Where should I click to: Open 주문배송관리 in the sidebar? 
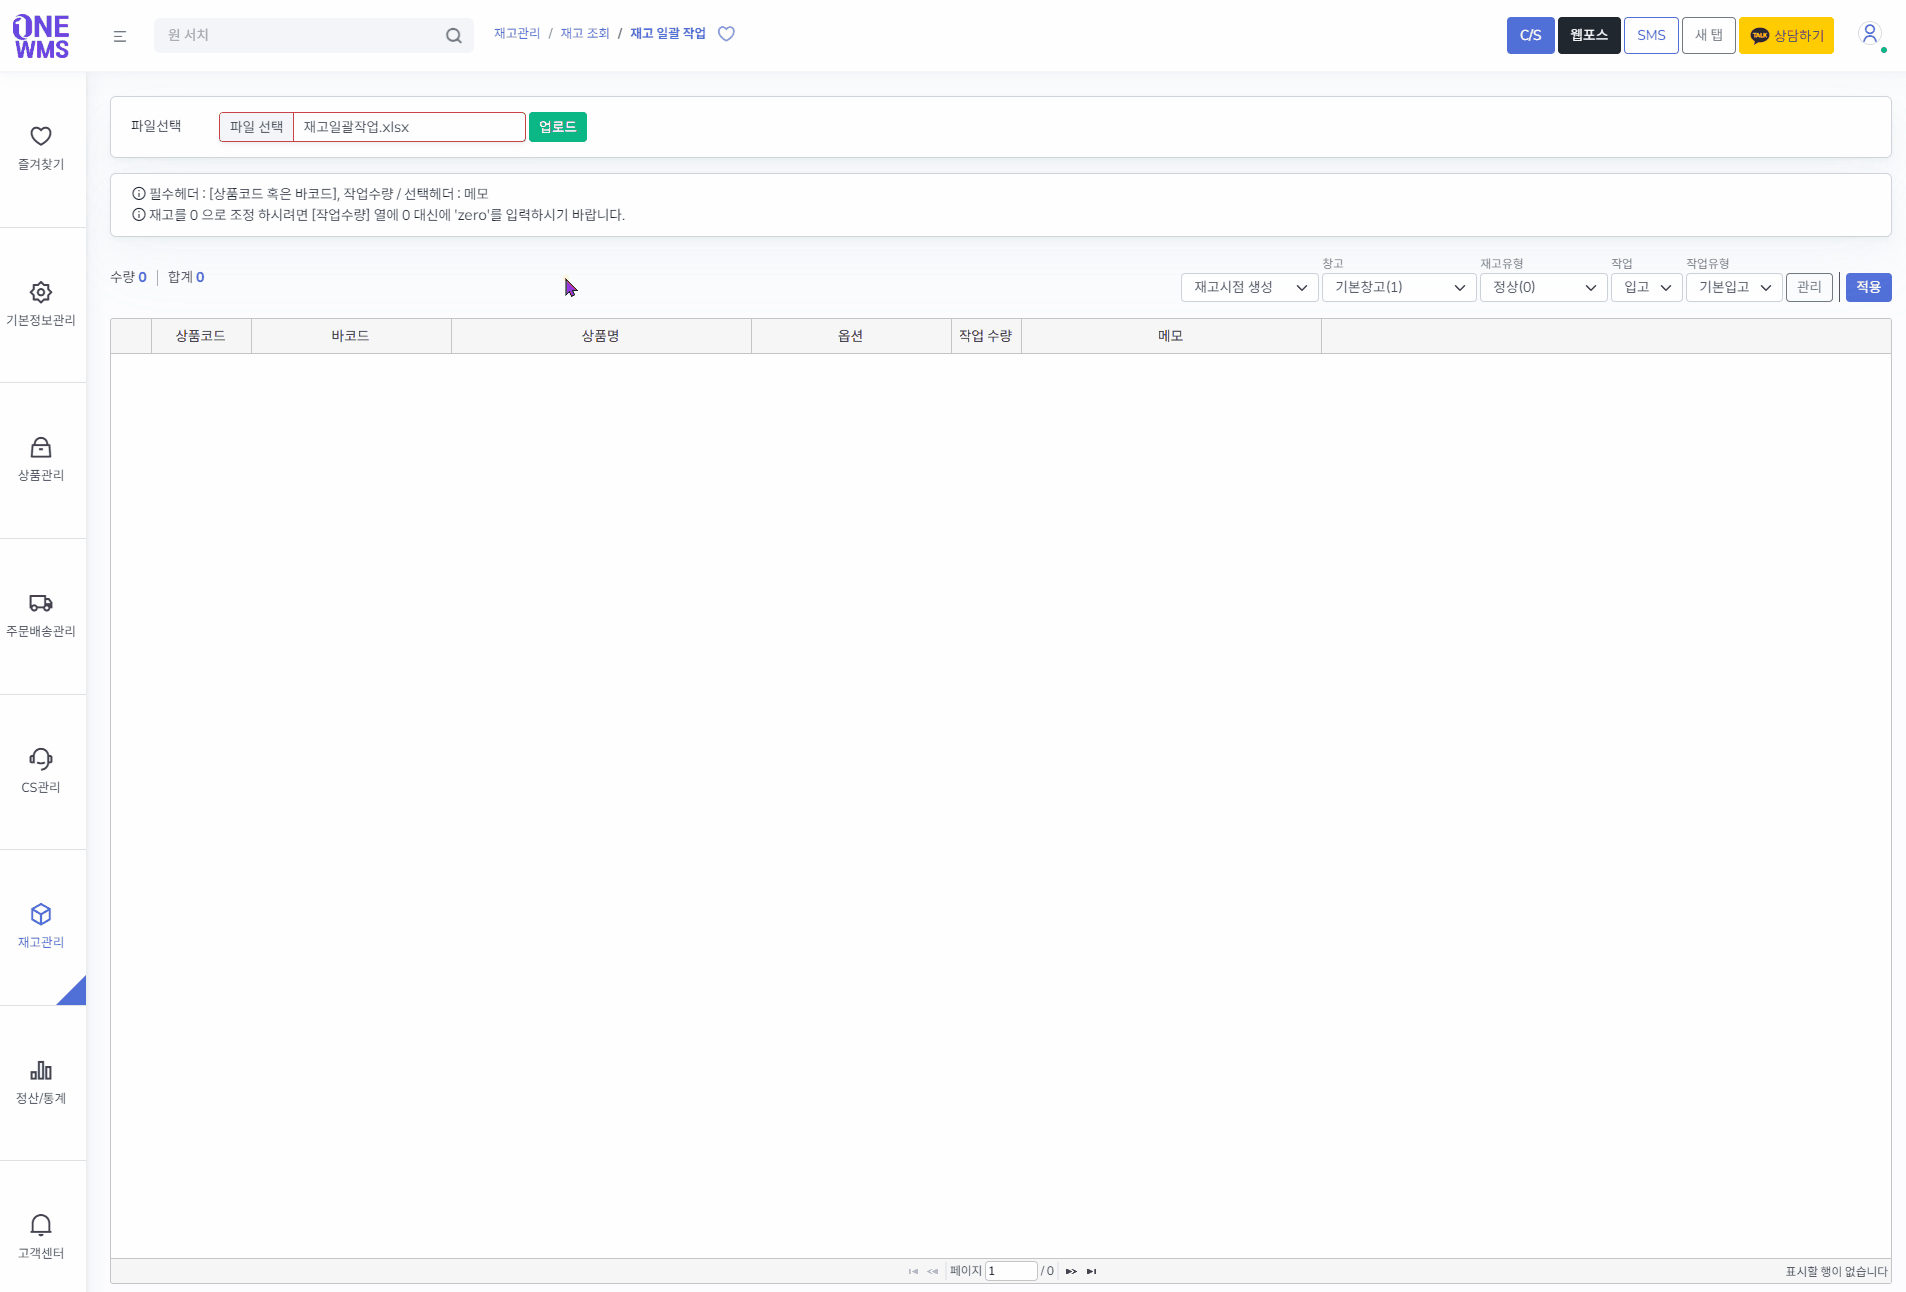(41, 615)
